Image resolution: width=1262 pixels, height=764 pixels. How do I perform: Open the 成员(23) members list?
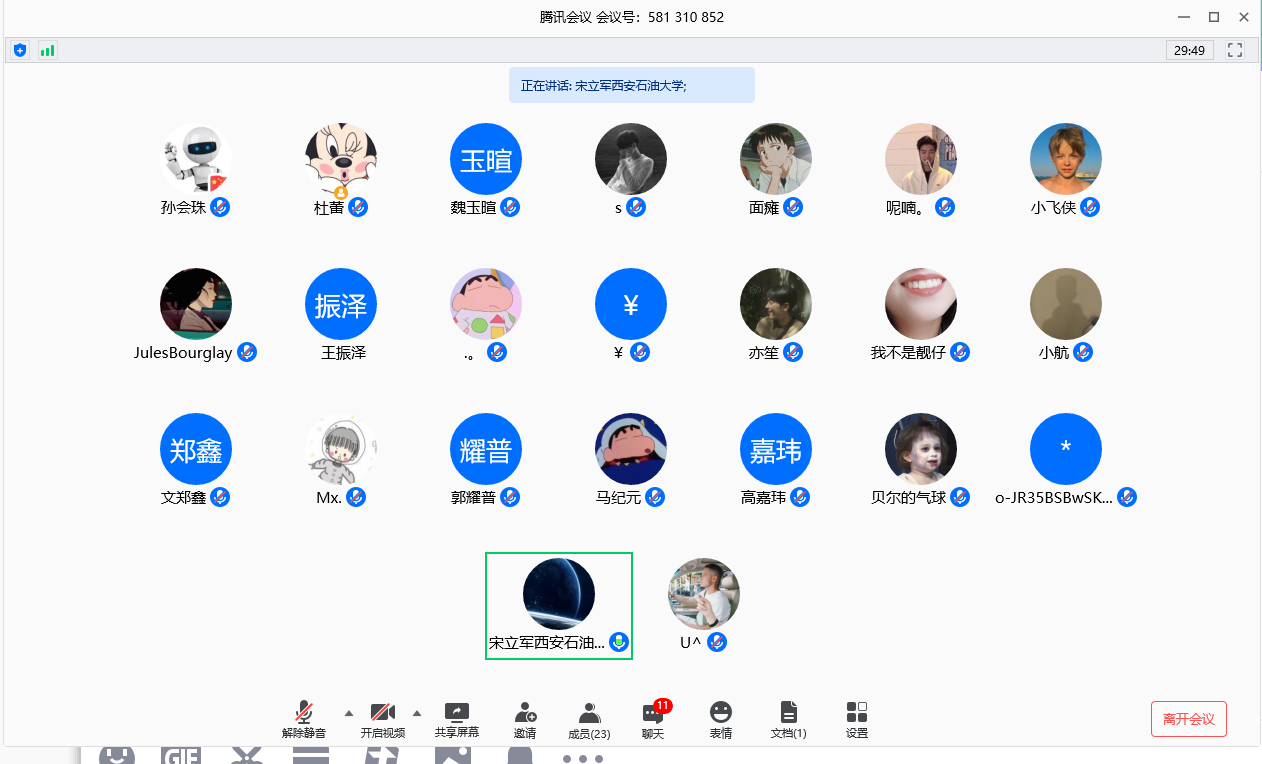(x=589, y=719)
